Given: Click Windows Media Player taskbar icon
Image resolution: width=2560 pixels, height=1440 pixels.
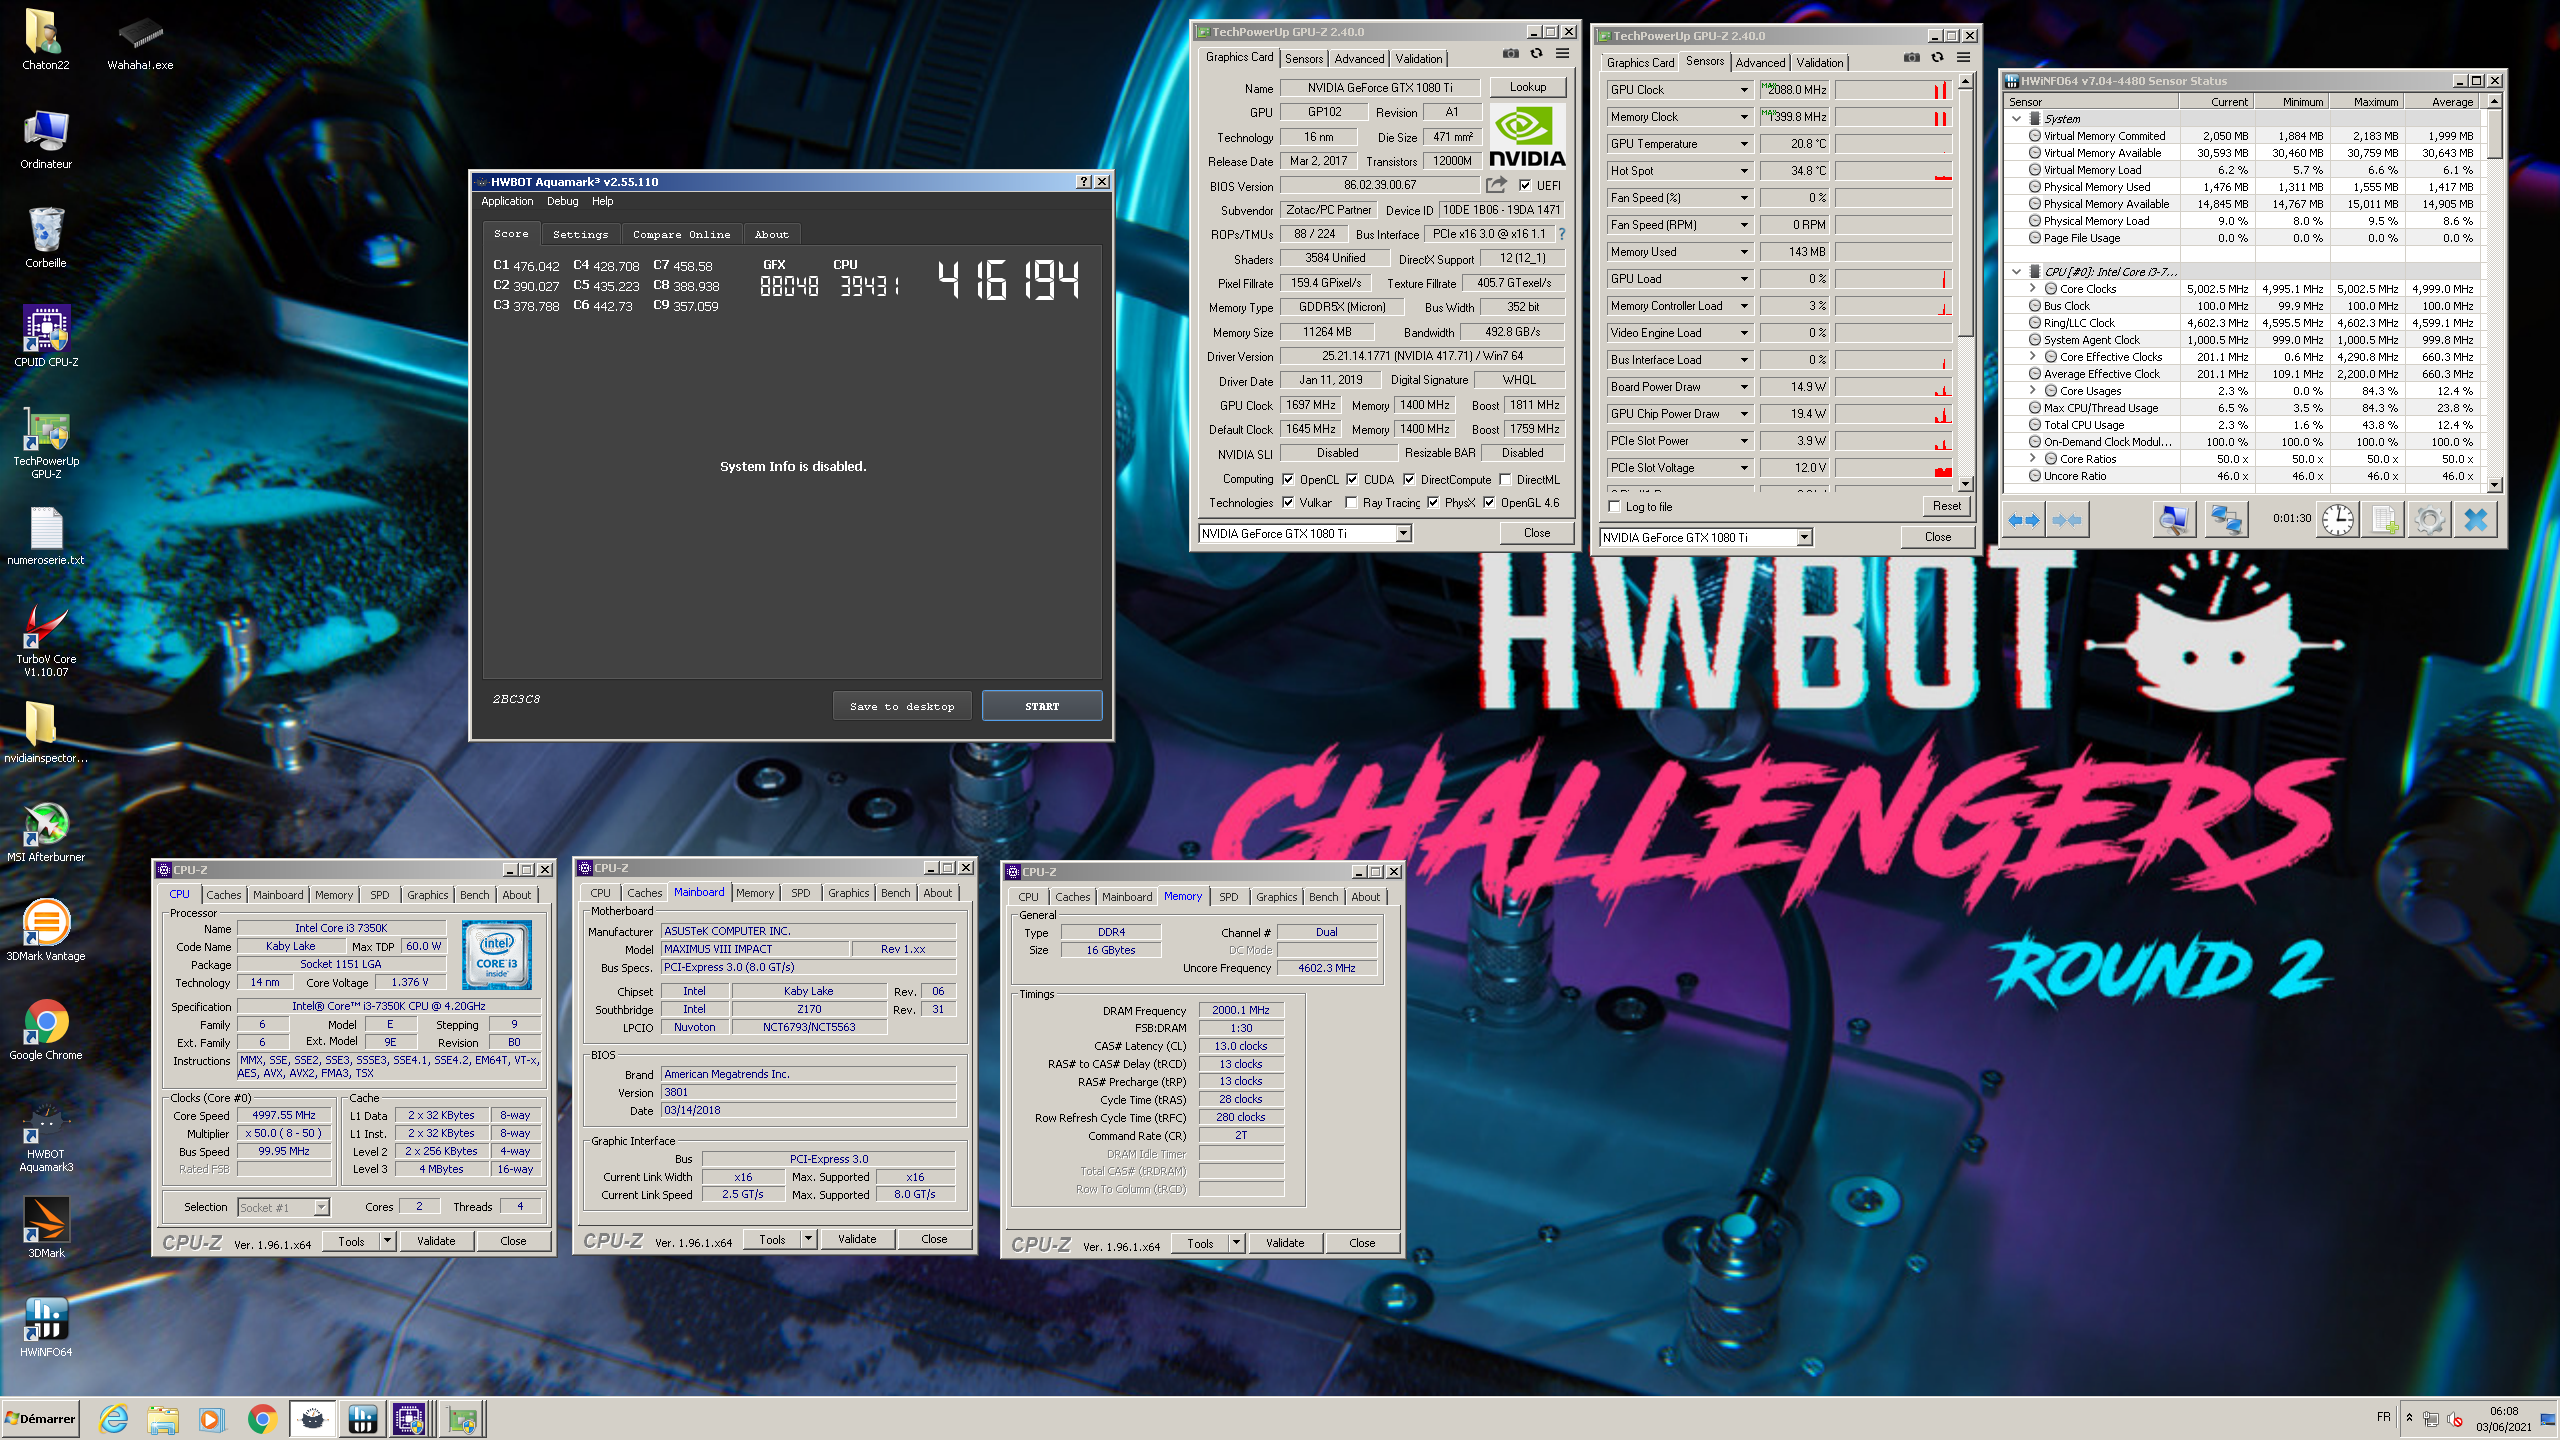Looking at the screenshot, I should pyautogui.click(x=211, y=1418).
